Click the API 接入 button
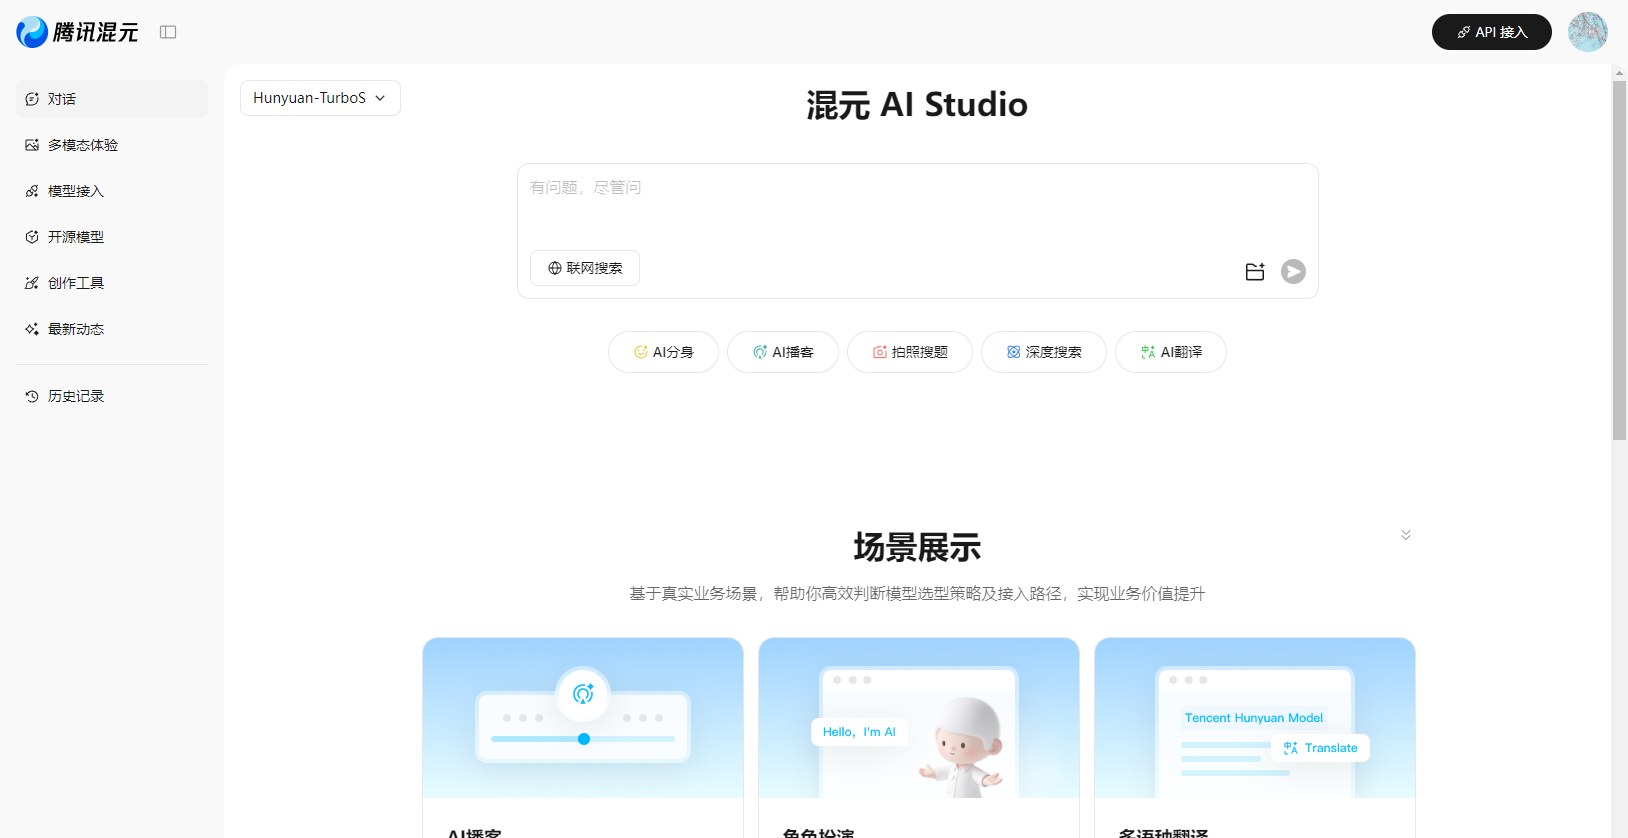1628x838 pixels. [x=1492, y=32]
